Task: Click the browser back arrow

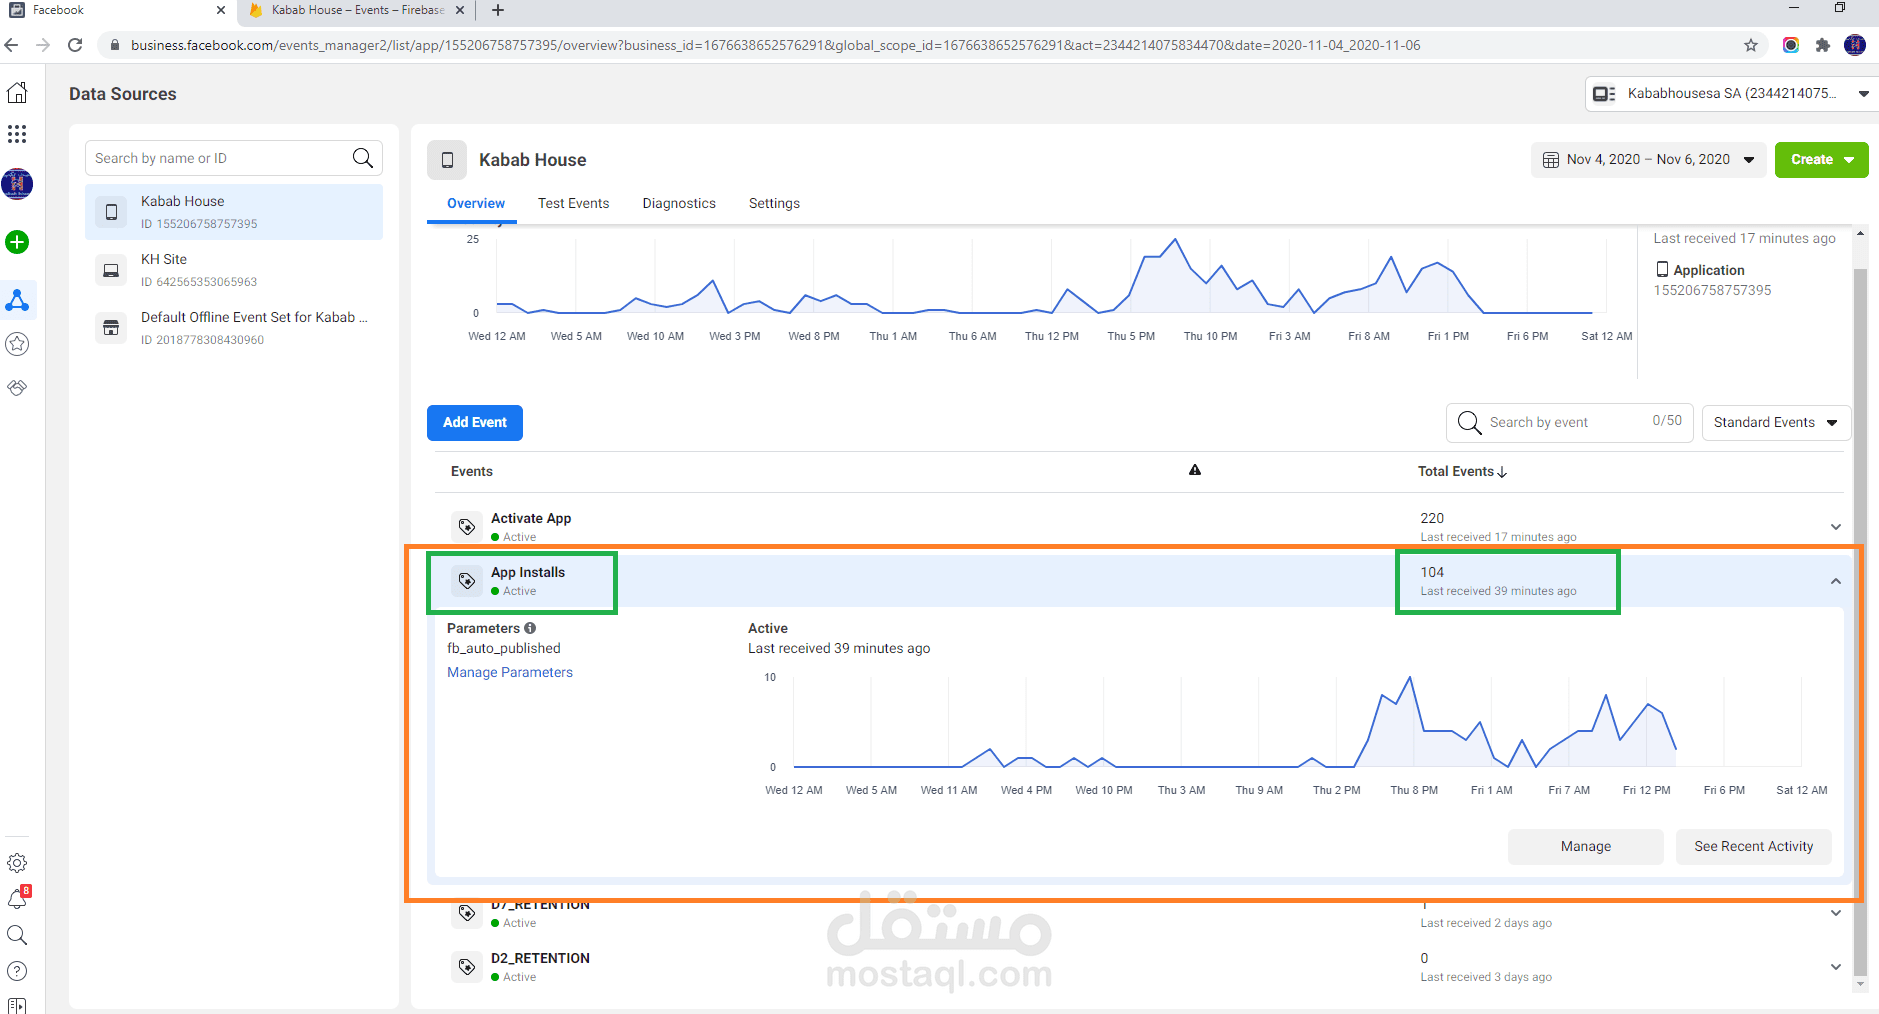Action: pyautogui.click(x=12, y=45)
